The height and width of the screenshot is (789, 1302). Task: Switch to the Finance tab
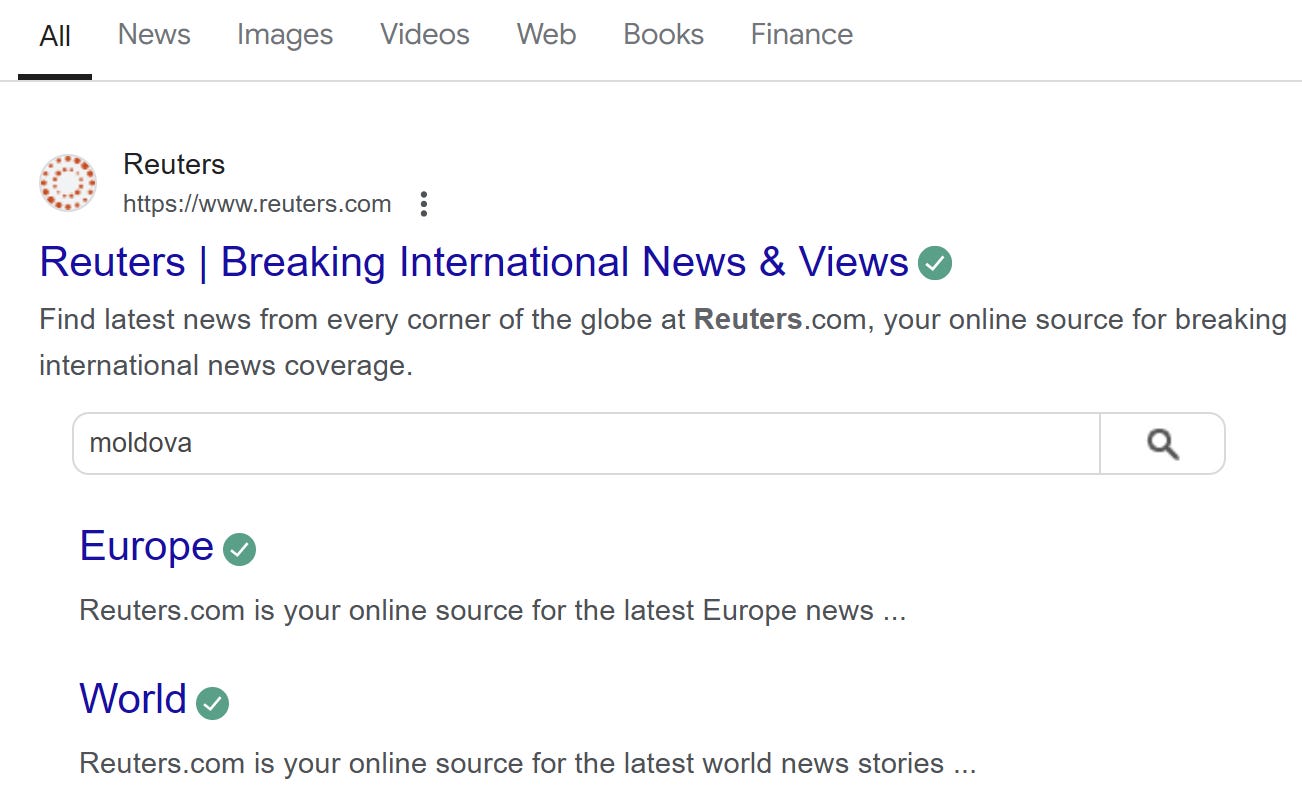[x=802, y=35]
